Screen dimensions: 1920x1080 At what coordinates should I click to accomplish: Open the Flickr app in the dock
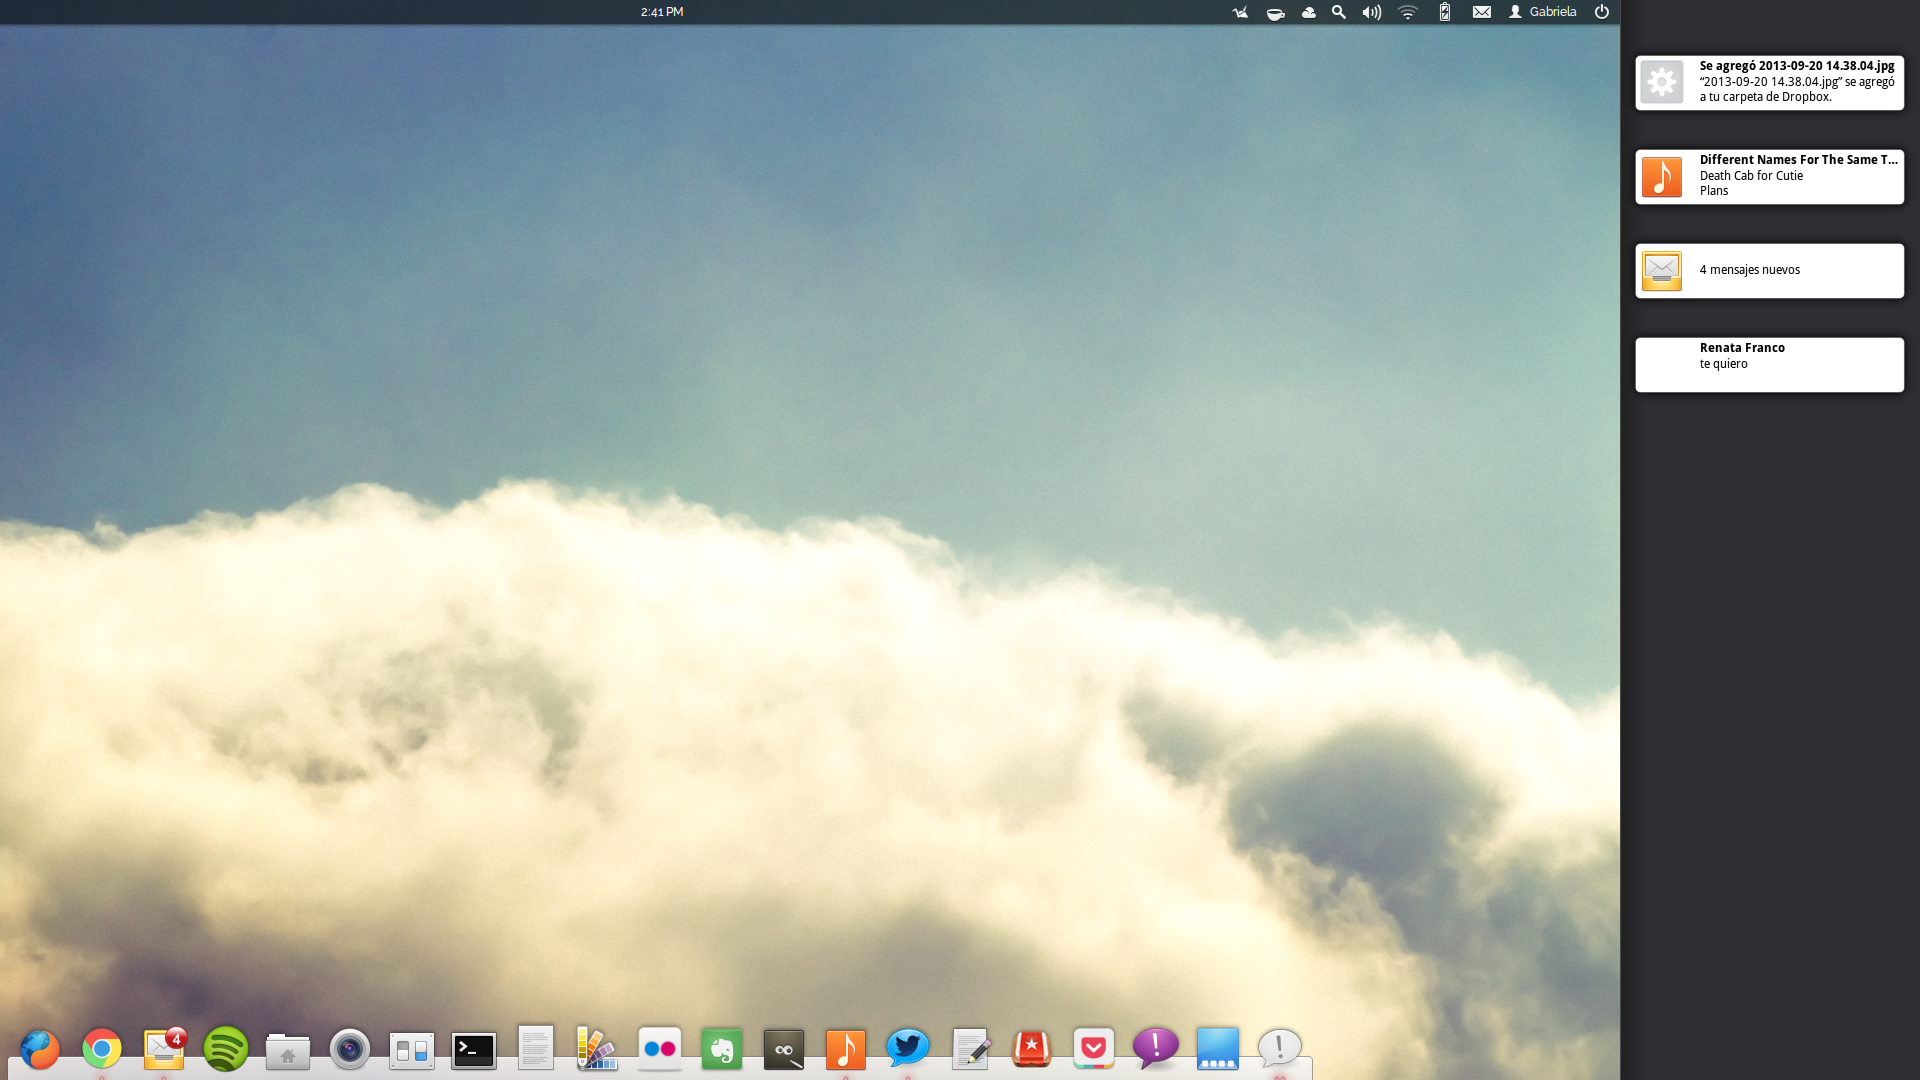660,1049
